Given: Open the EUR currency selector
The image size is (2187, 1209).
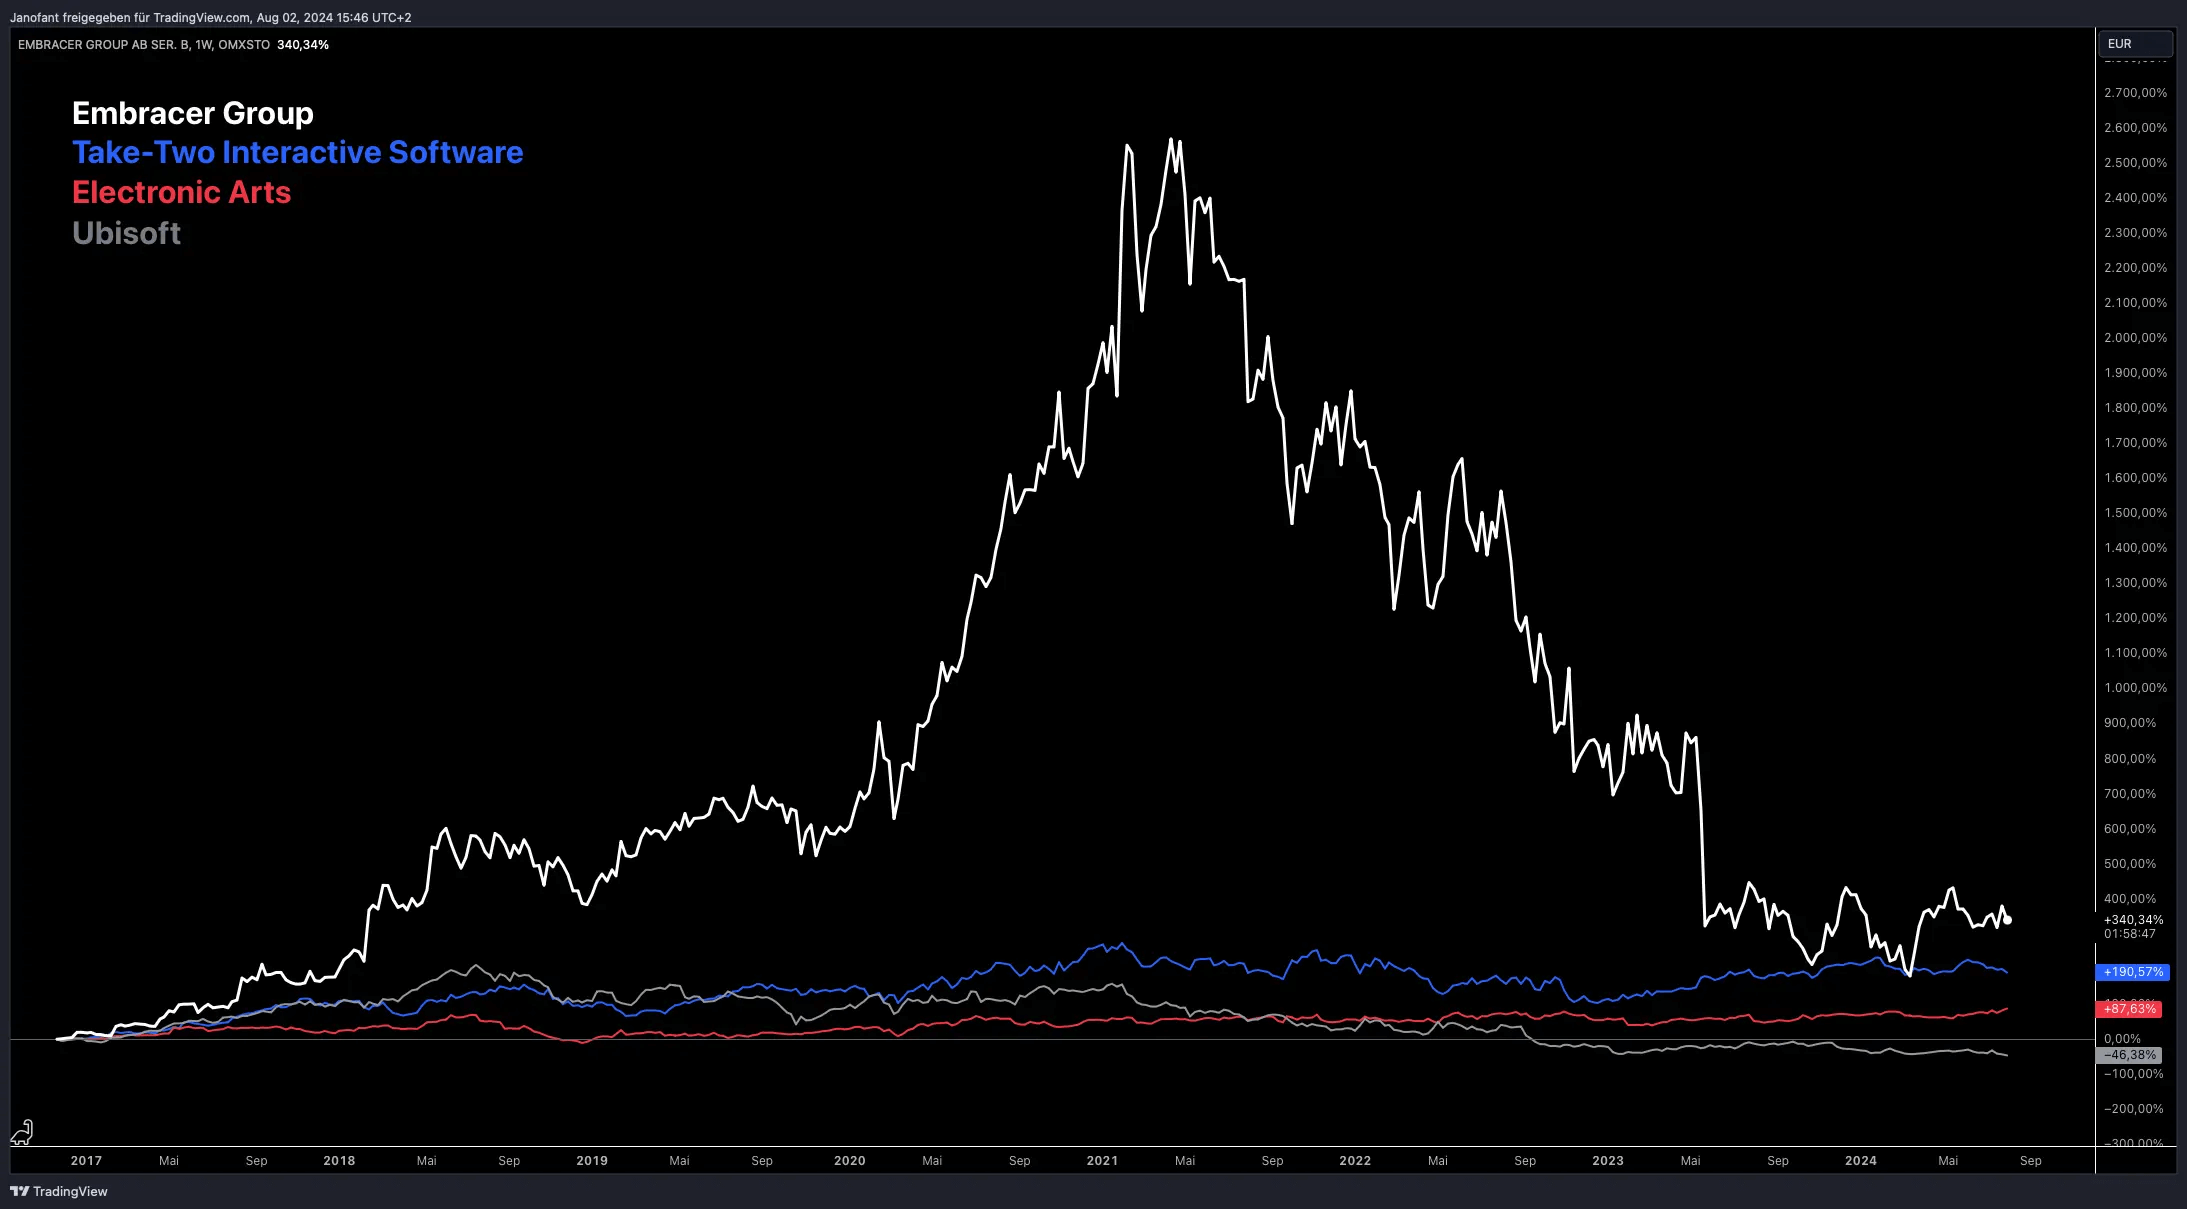Looking at the screenshot, I should pos(2135,44).
